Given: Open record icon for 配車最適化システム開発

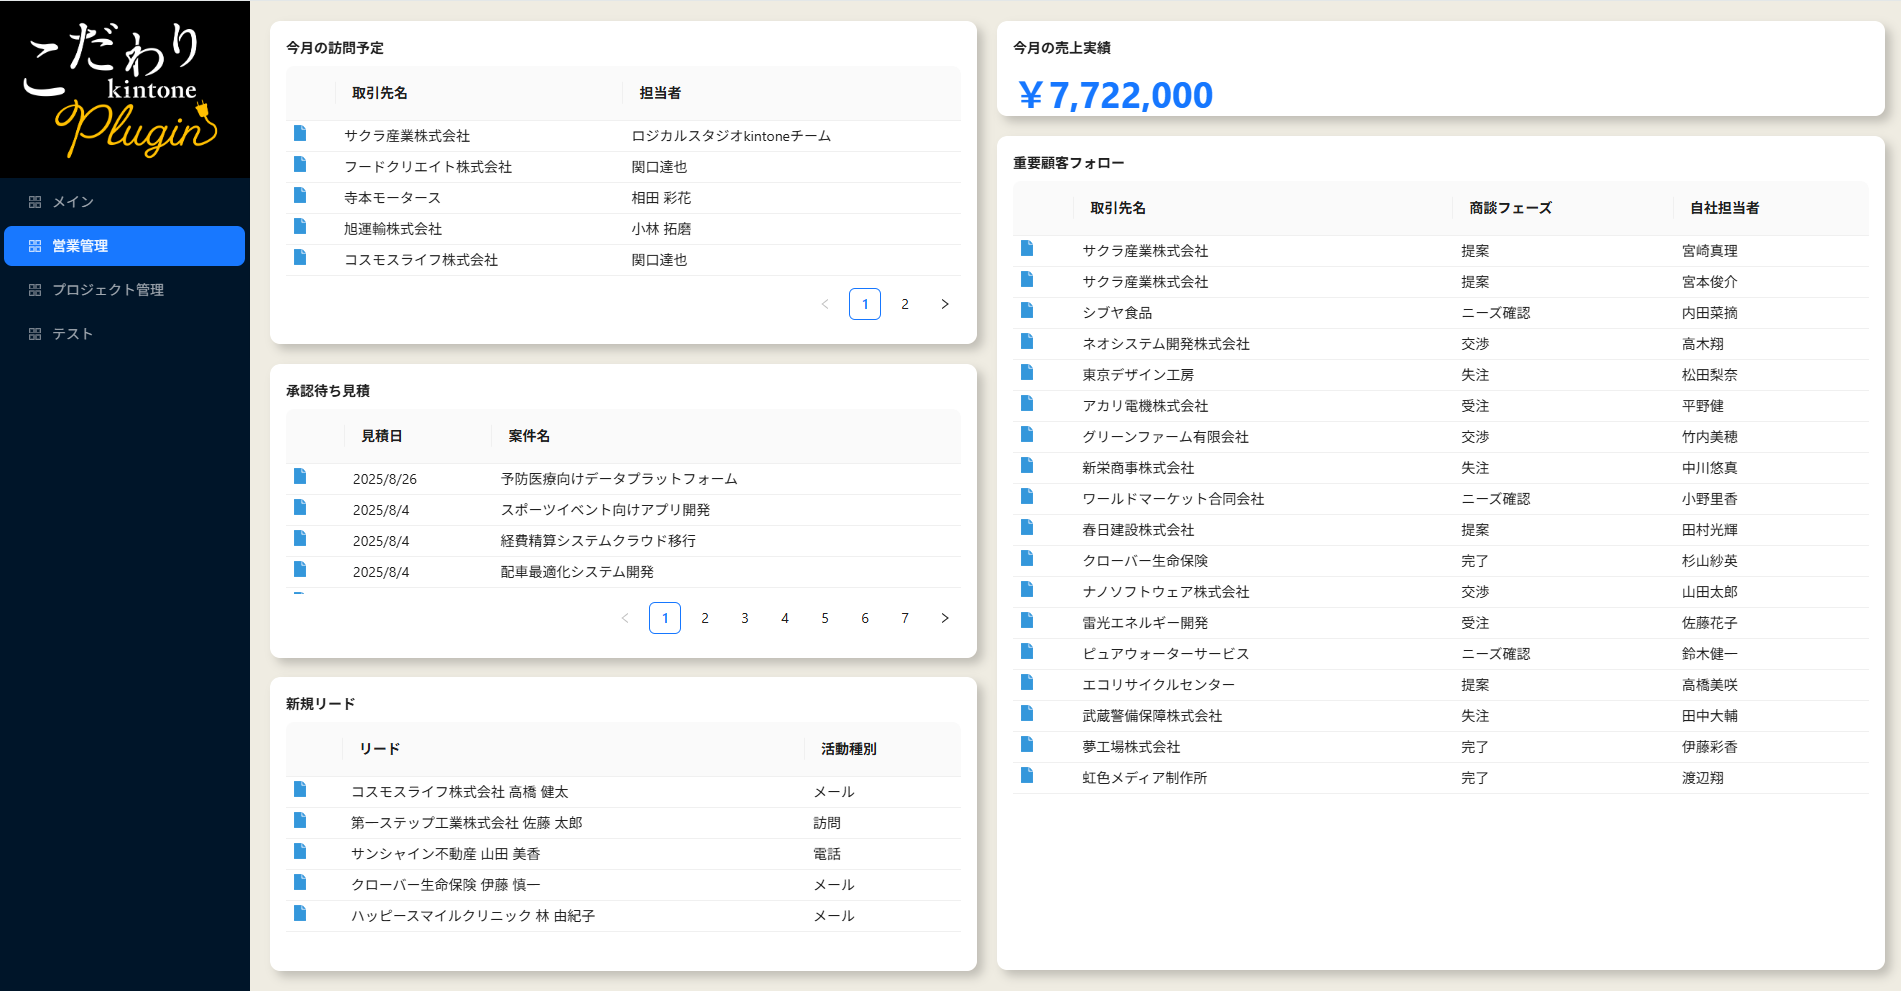Looking at the screenshot, I should tap(300, 570).
